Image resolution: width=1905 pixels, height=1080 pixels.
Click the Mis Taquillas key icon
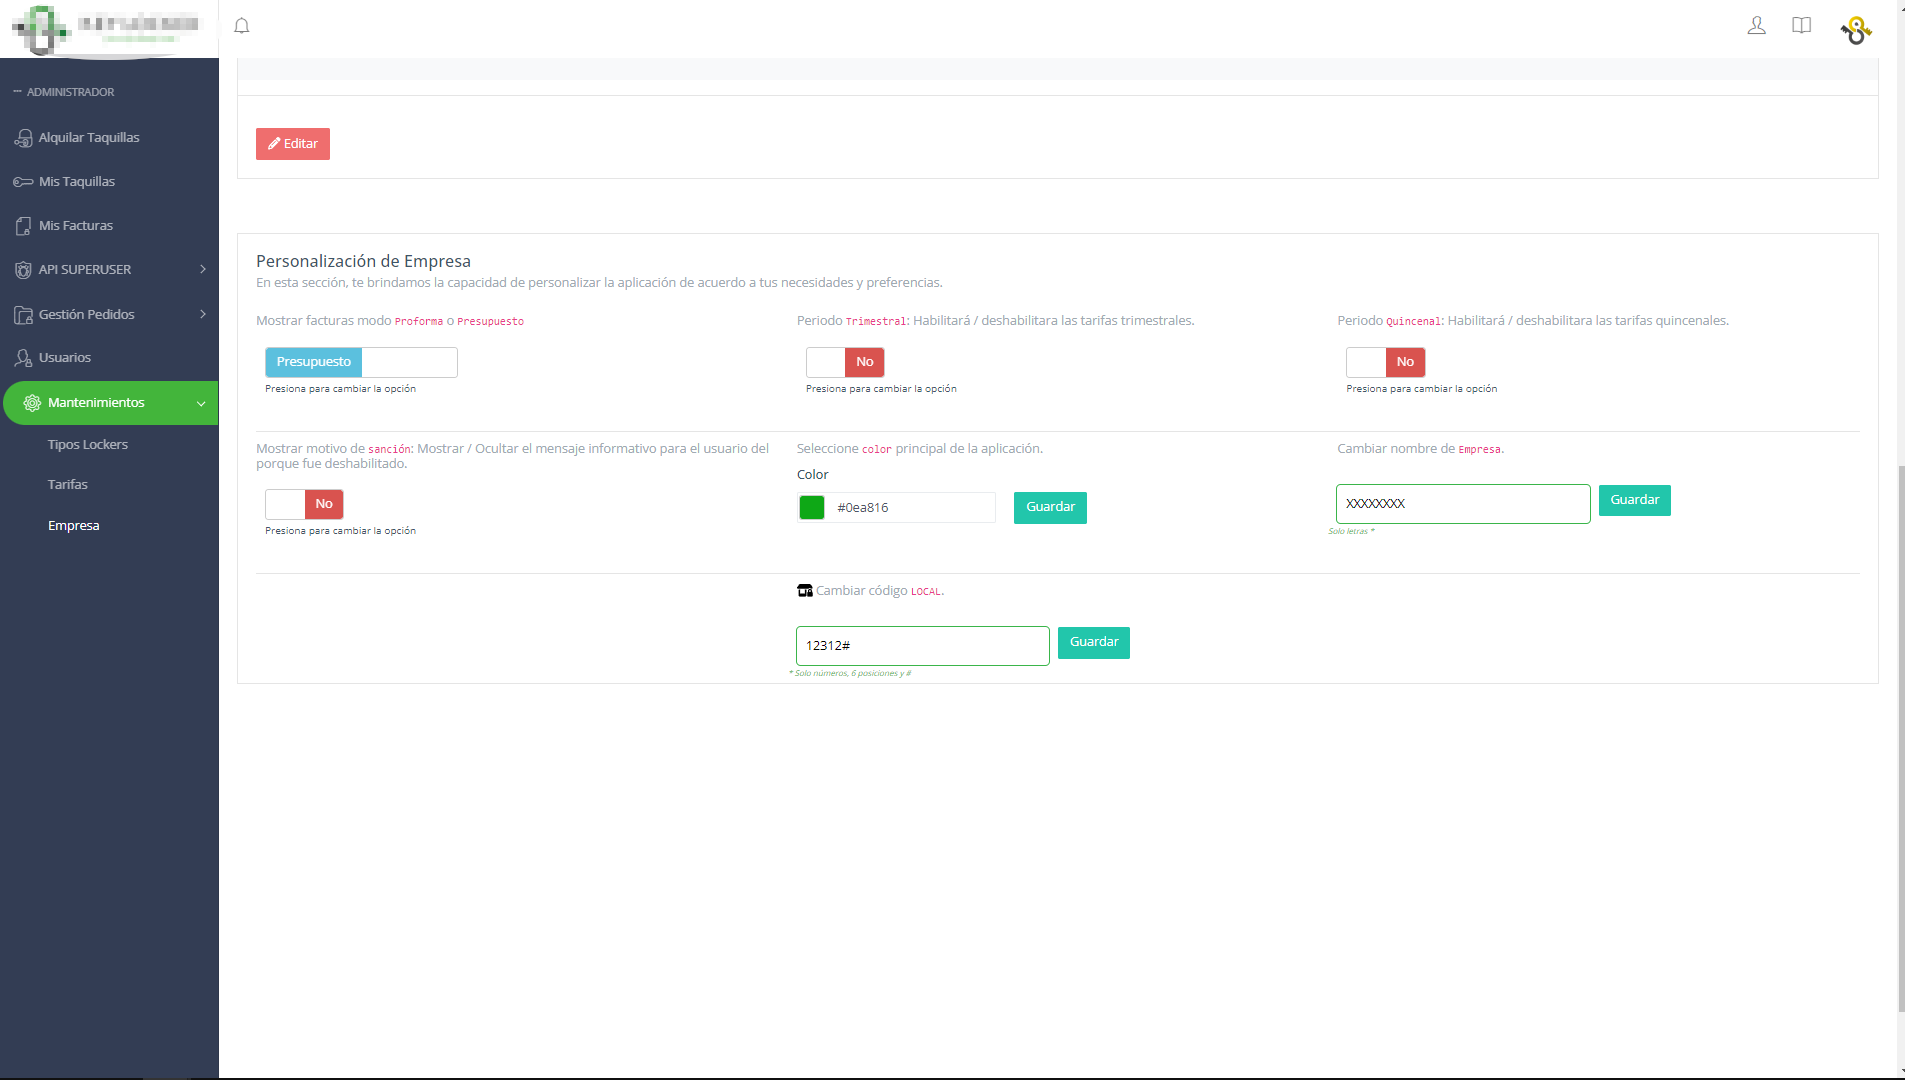point(23,182)
